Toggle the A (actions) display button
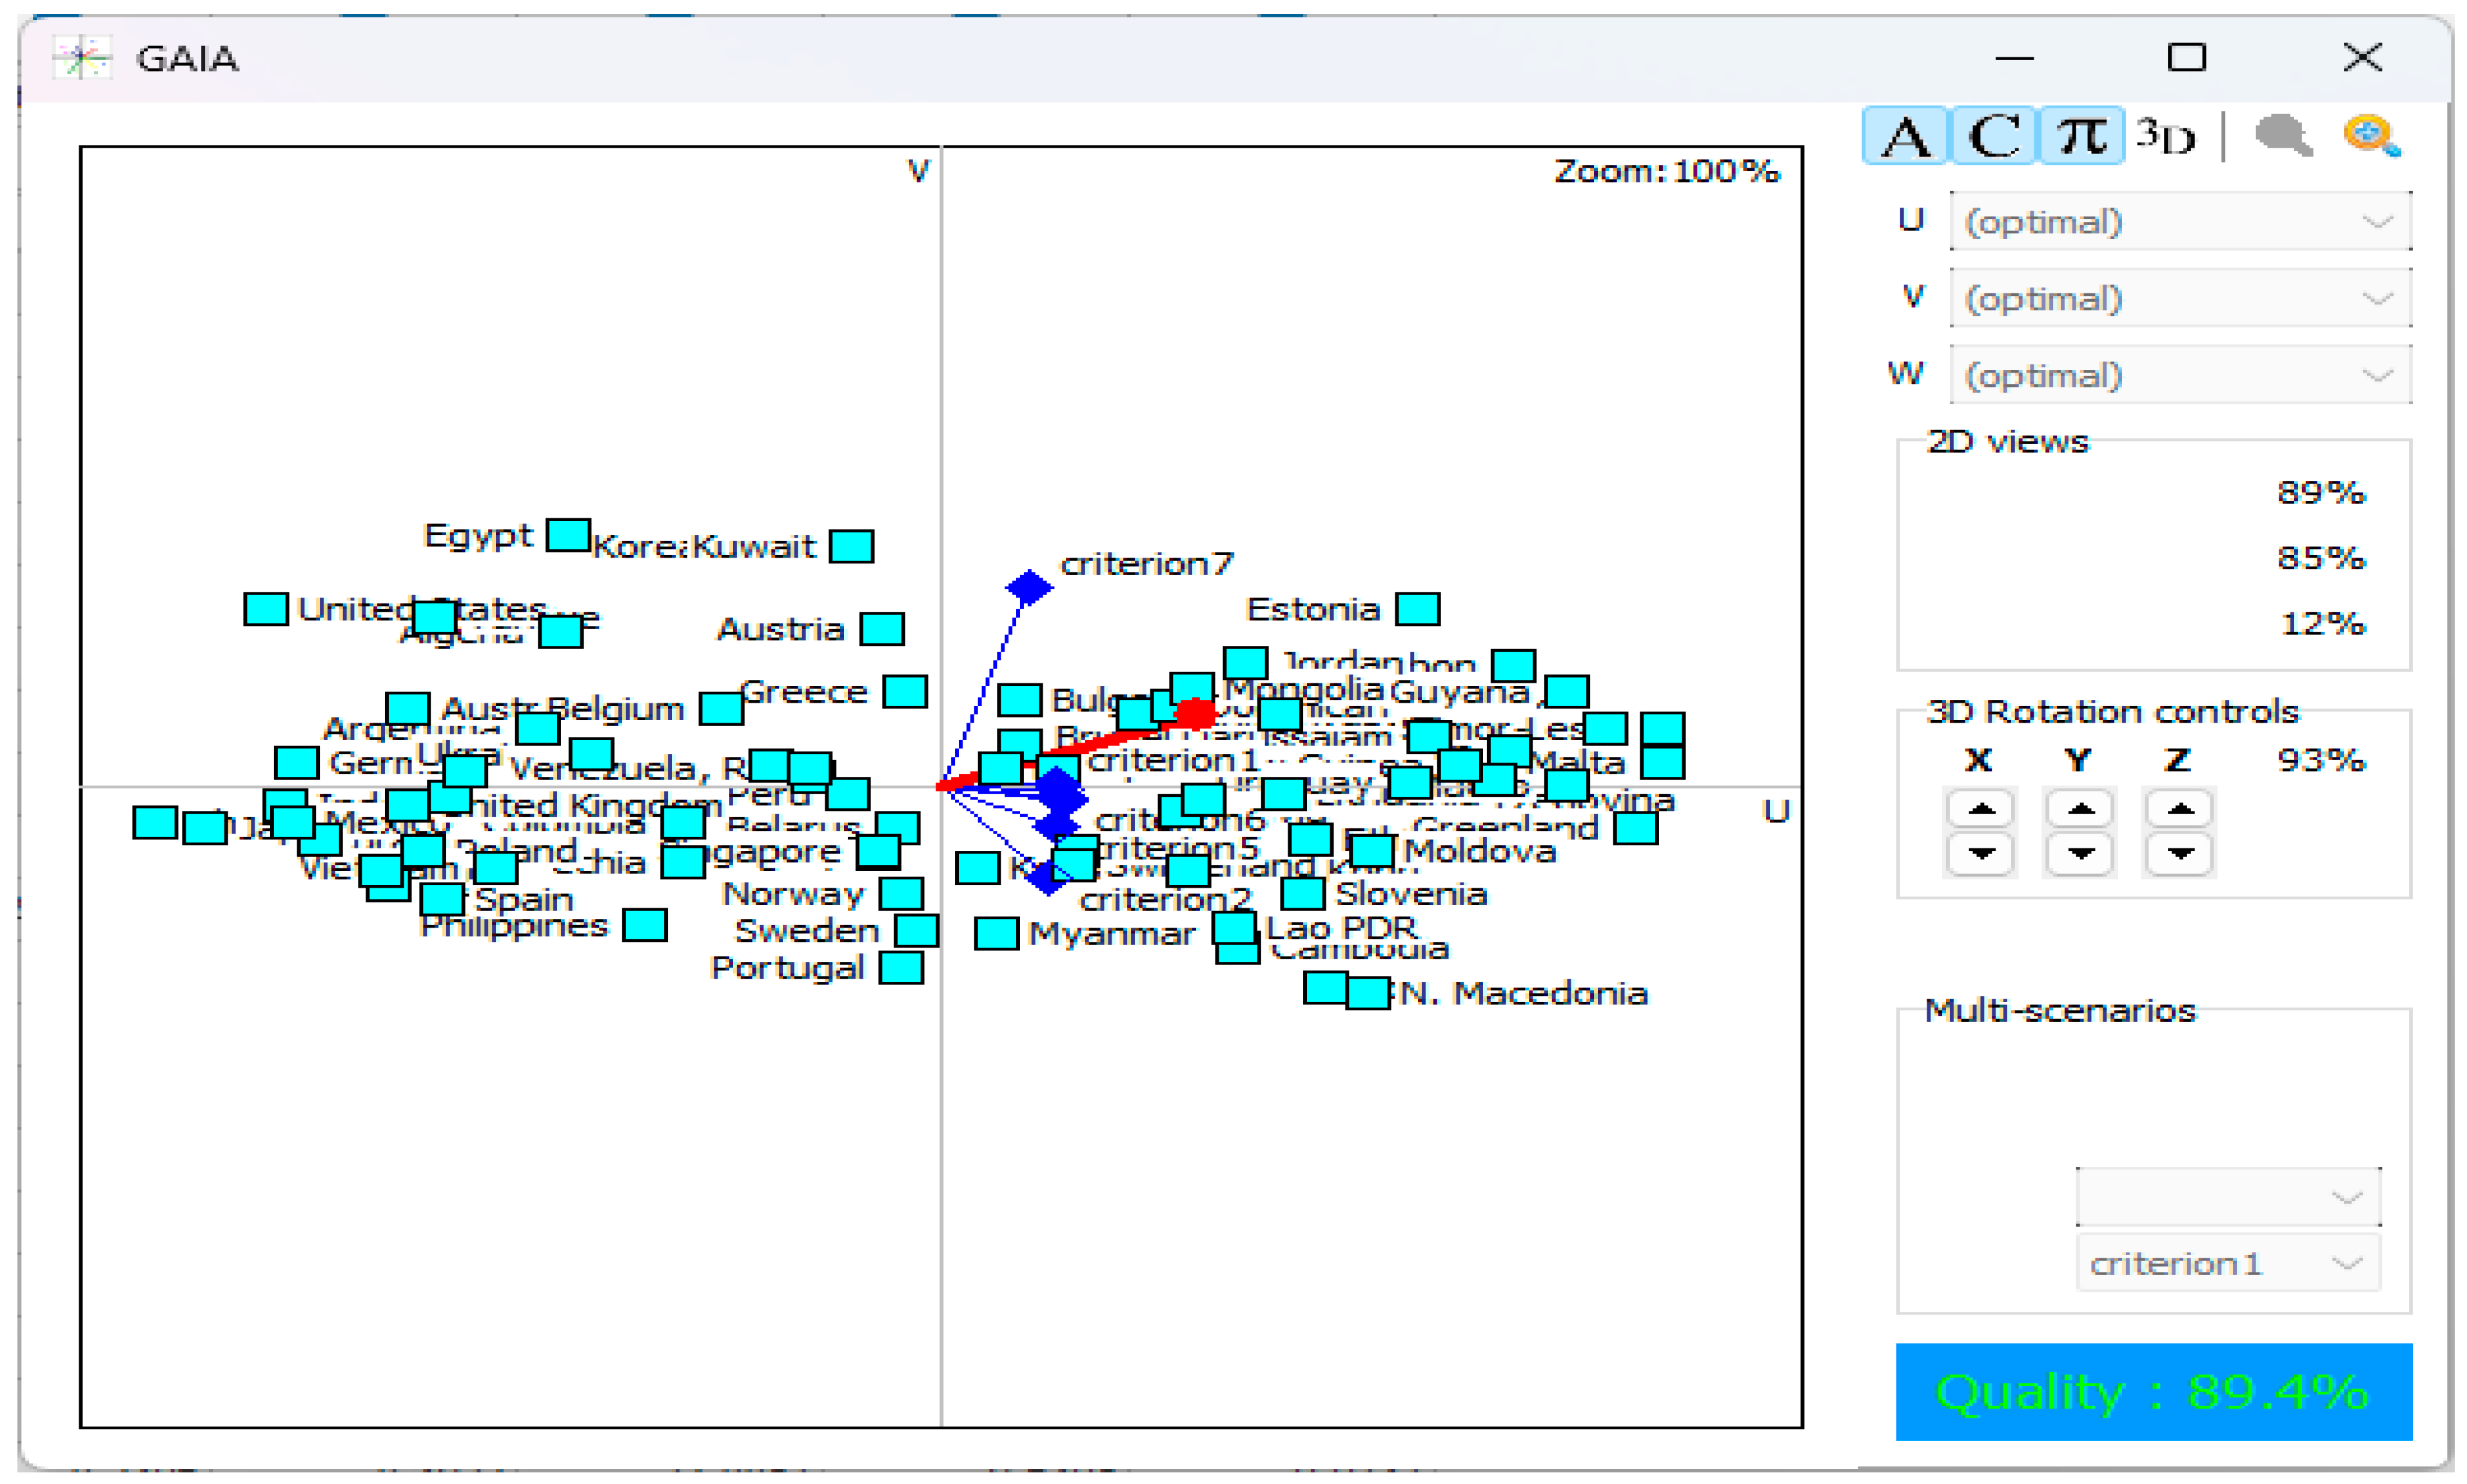This screenshot has height=1484, width=2467. coord(1904,136)
